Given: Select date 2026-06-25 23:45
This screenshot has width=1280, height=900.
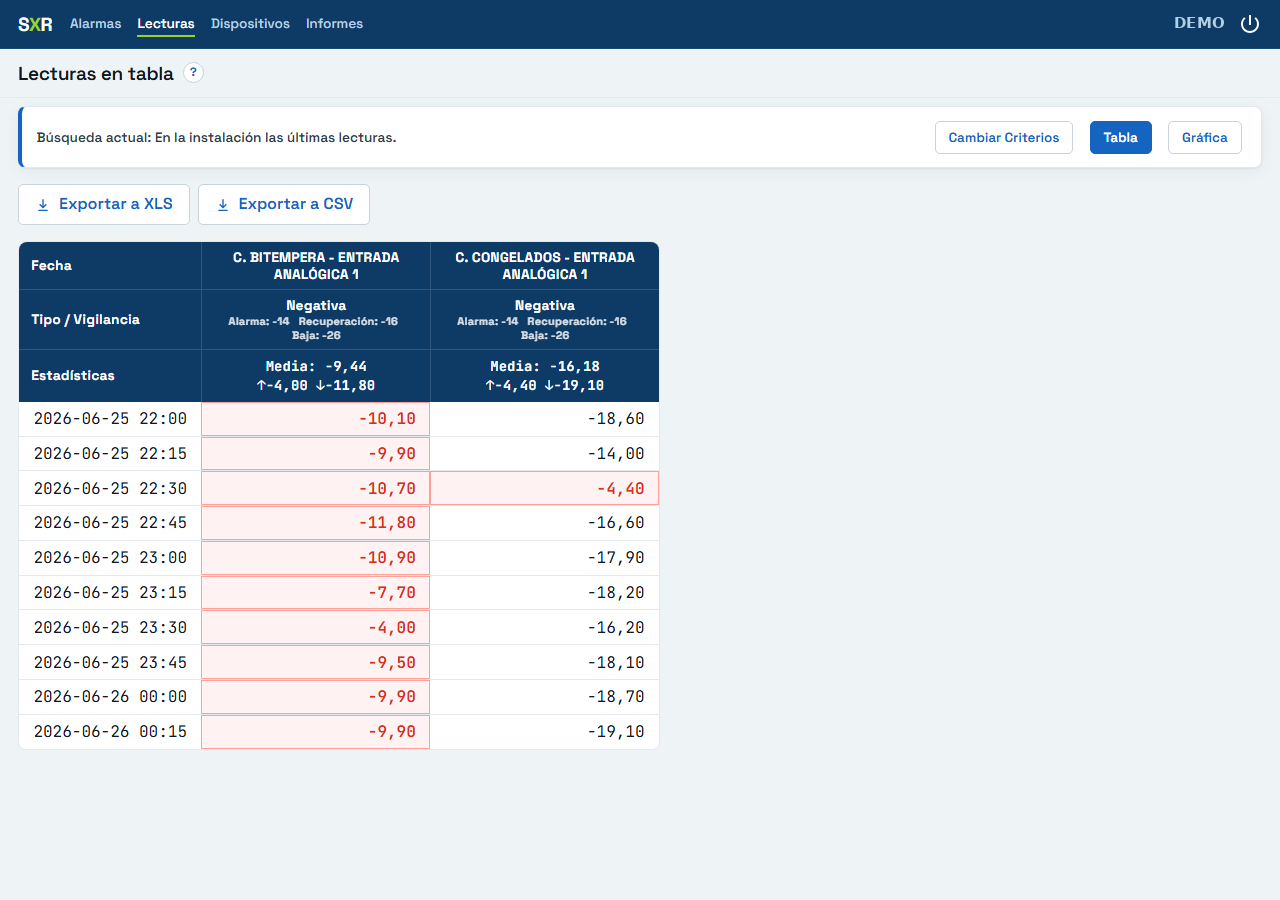Looking at the screenshot, I should pos(110,662).
